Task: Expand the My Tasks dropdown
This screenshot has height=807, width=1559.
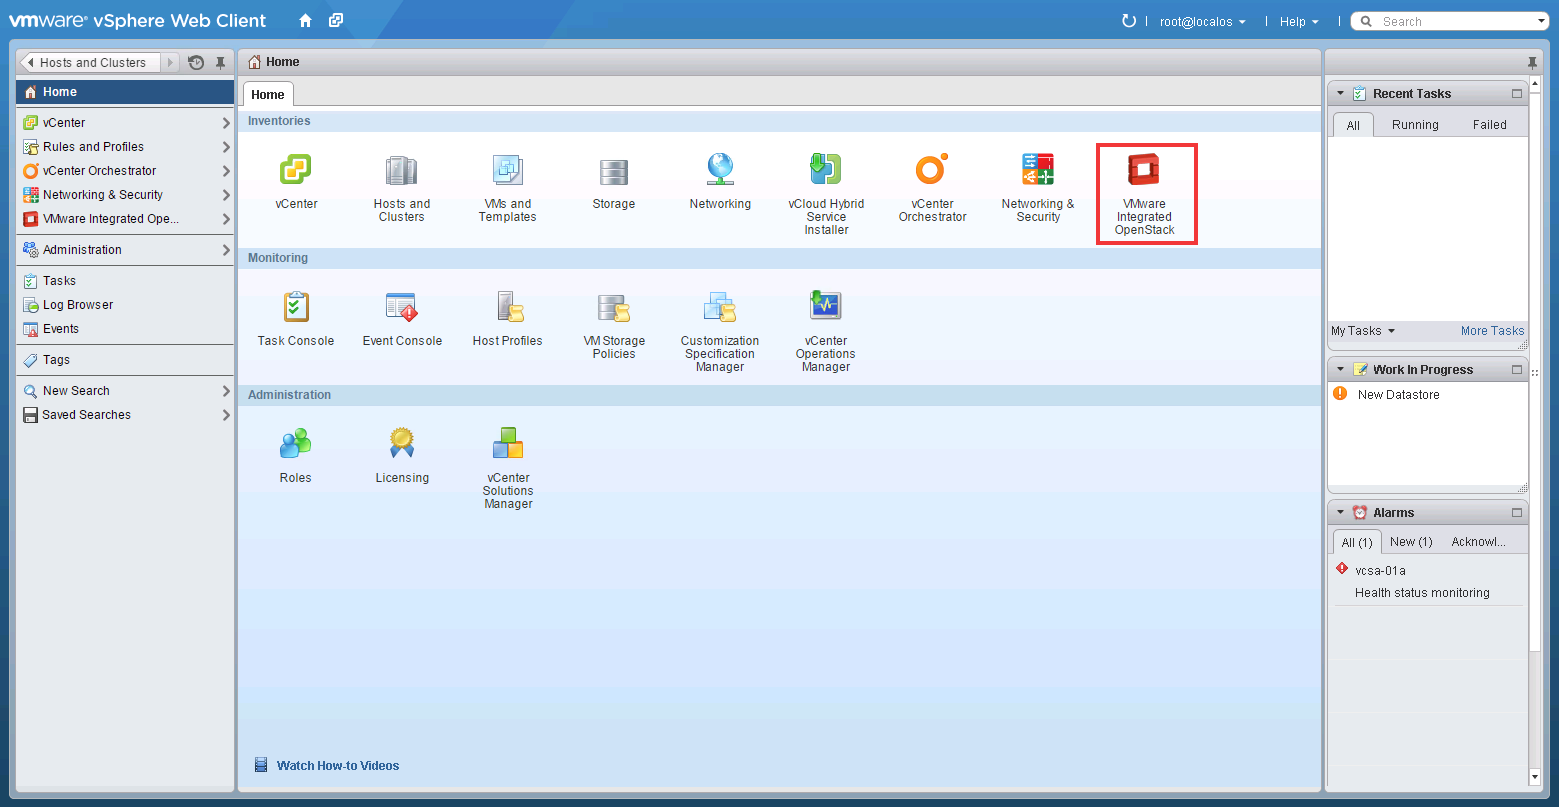Action: point(1362,331)
